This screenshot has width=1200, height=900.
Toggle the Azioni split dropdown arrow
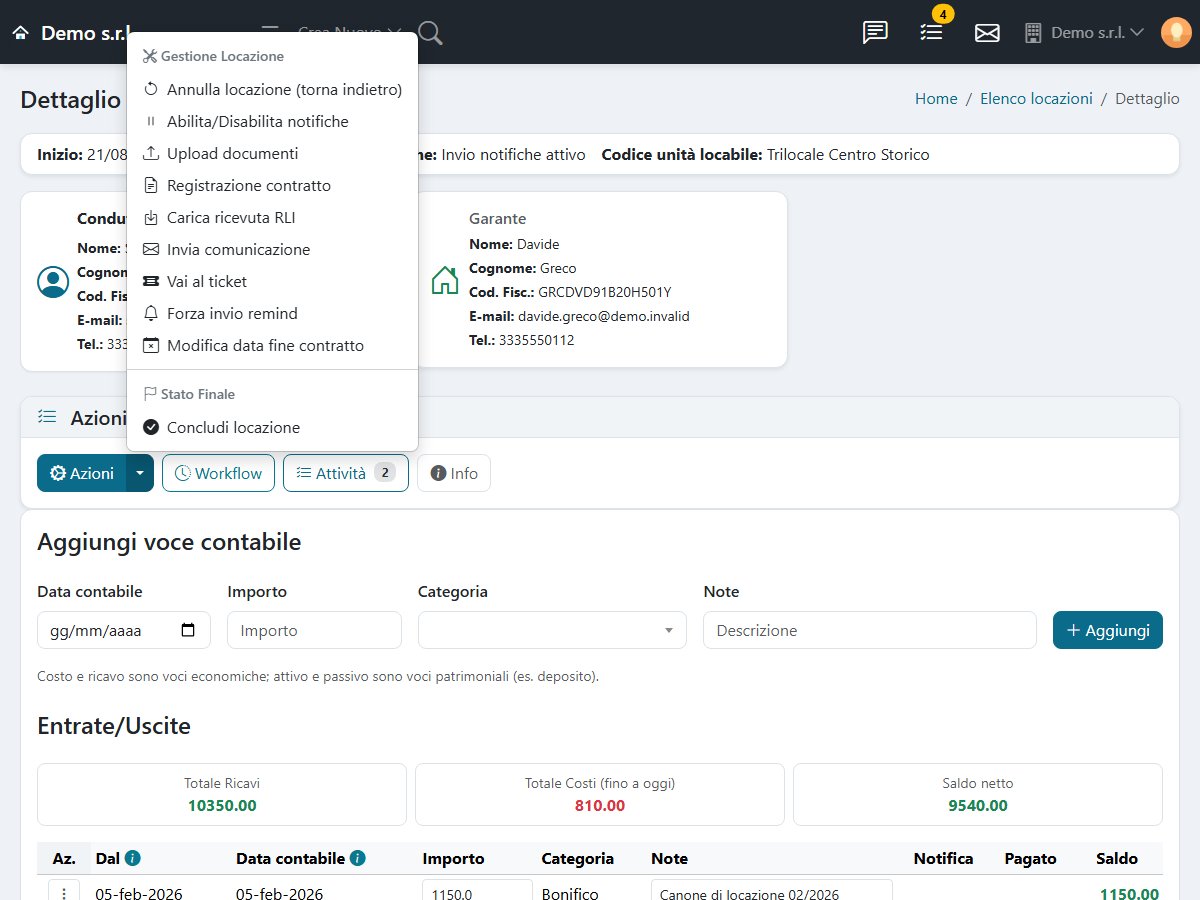click(140, 473)
